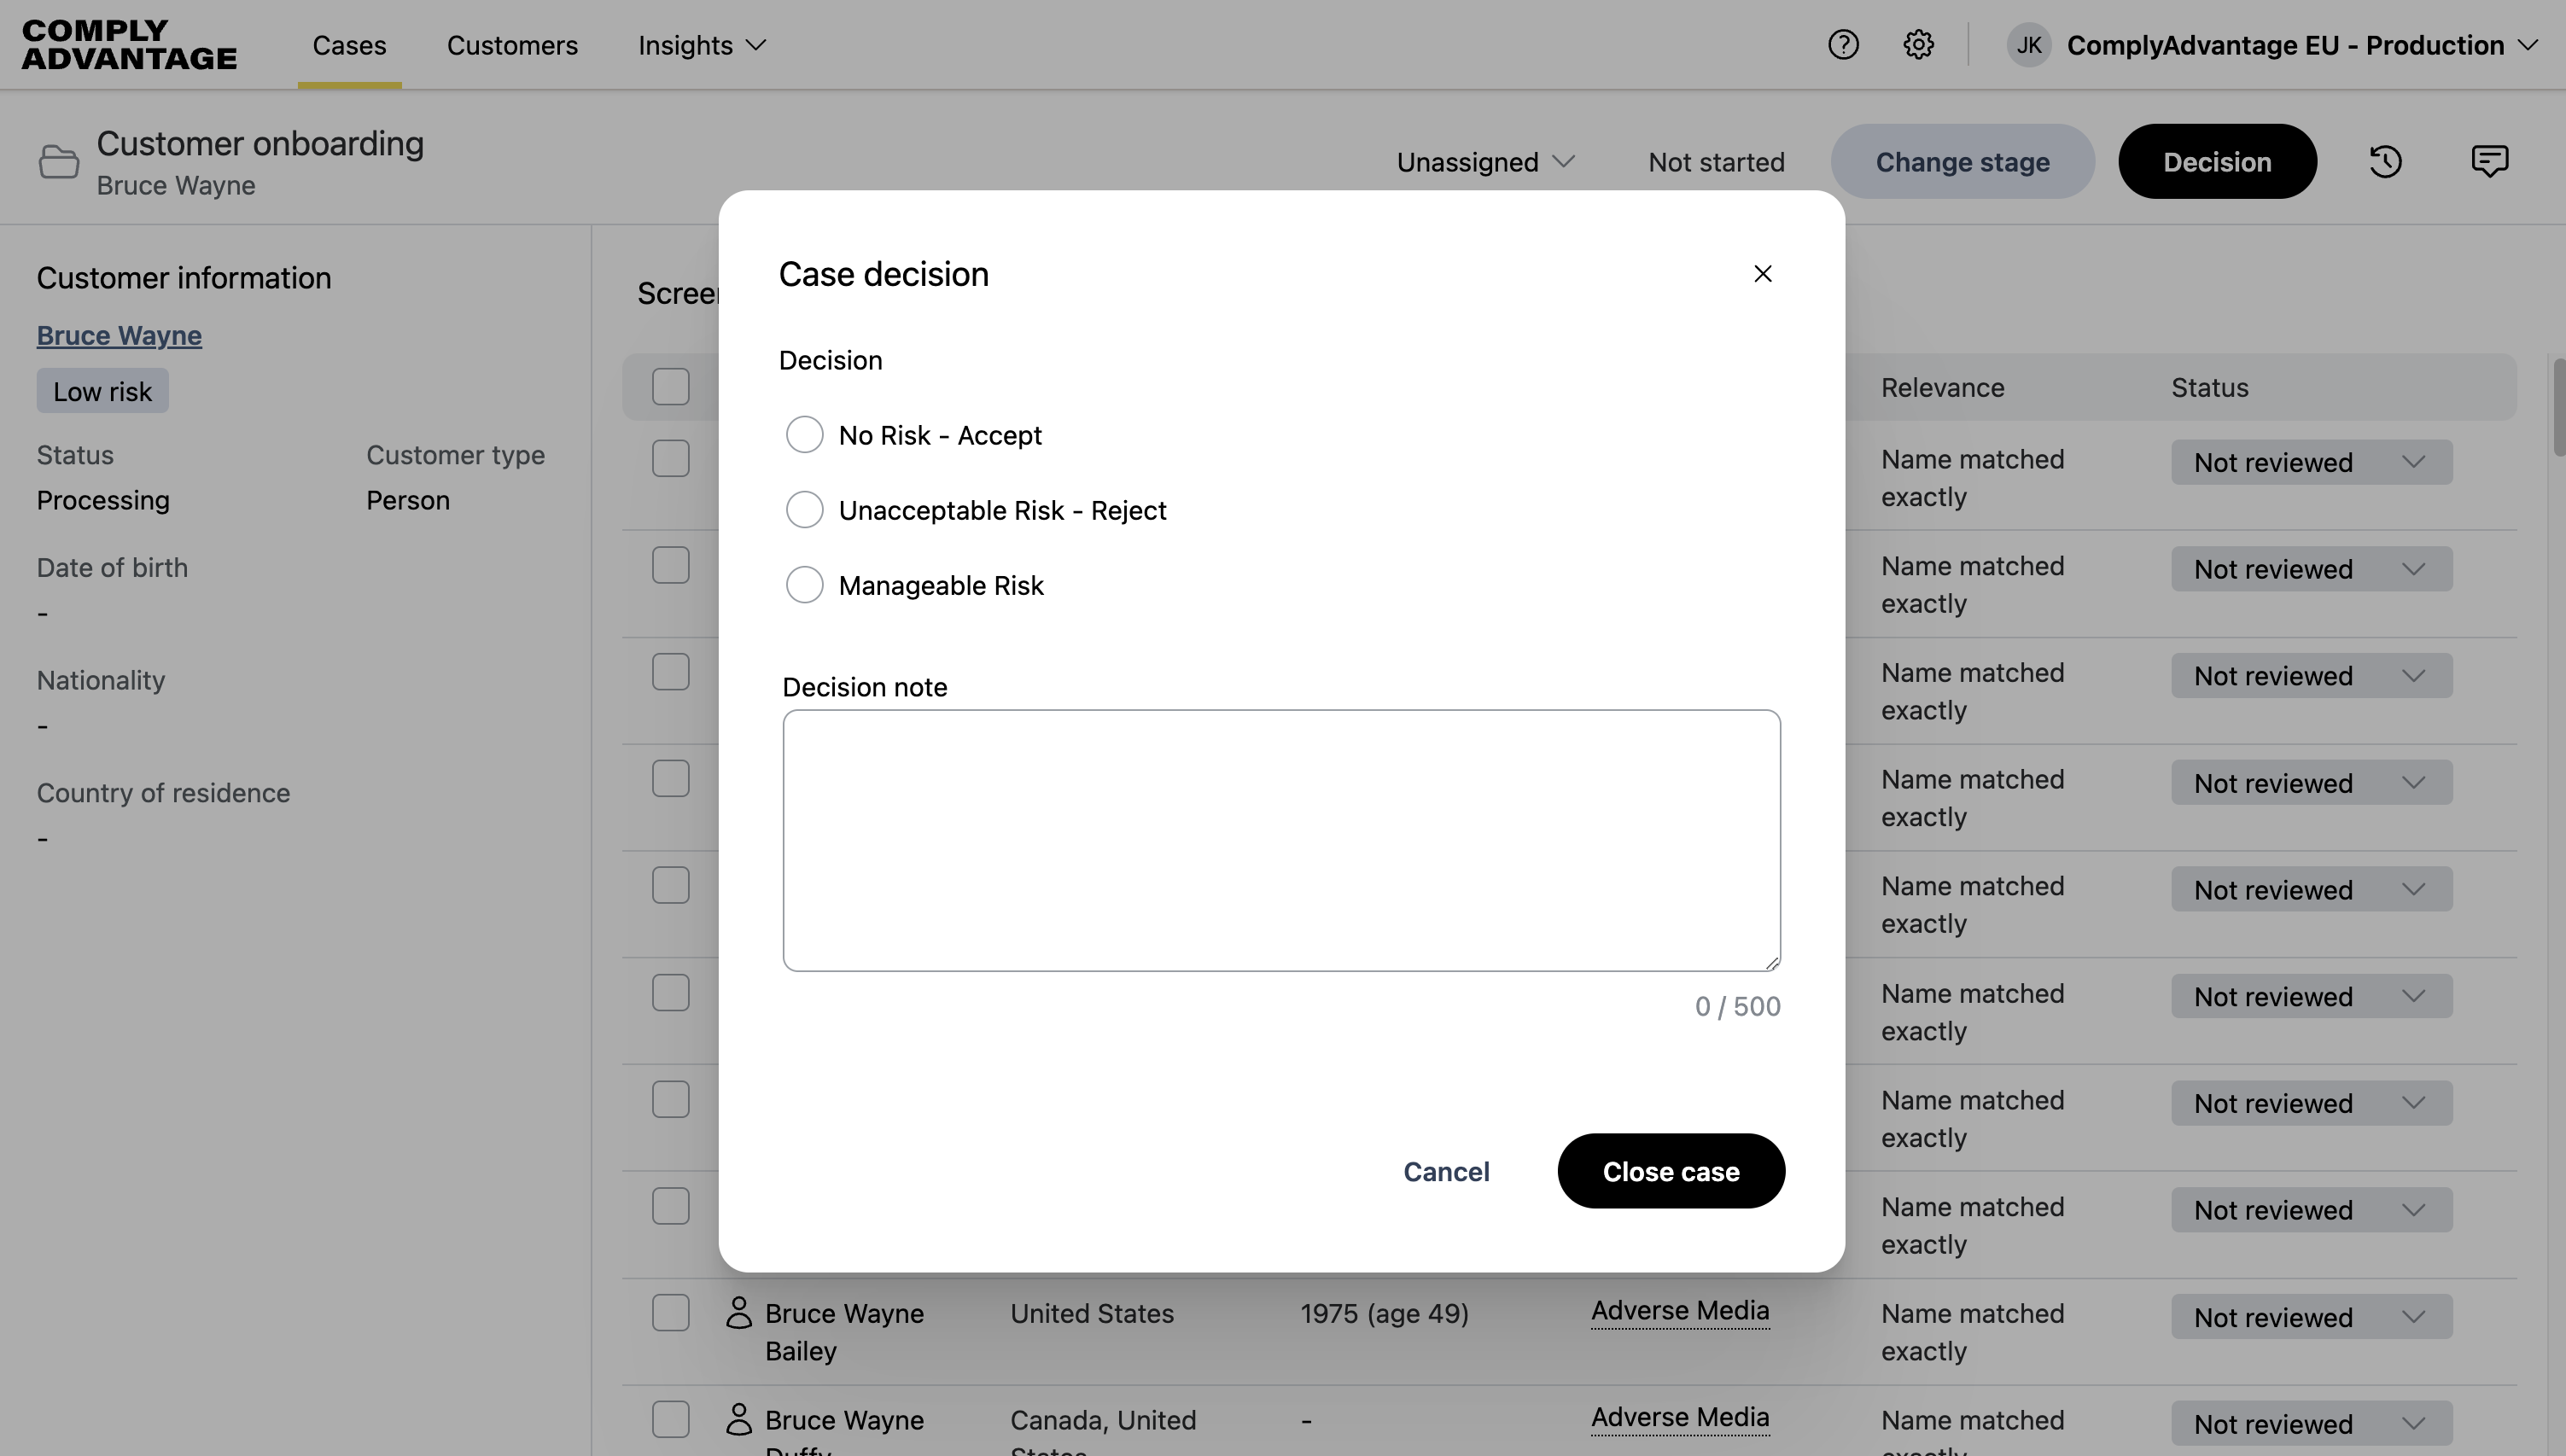Click Cancel in the decision dialog

1446,1171
